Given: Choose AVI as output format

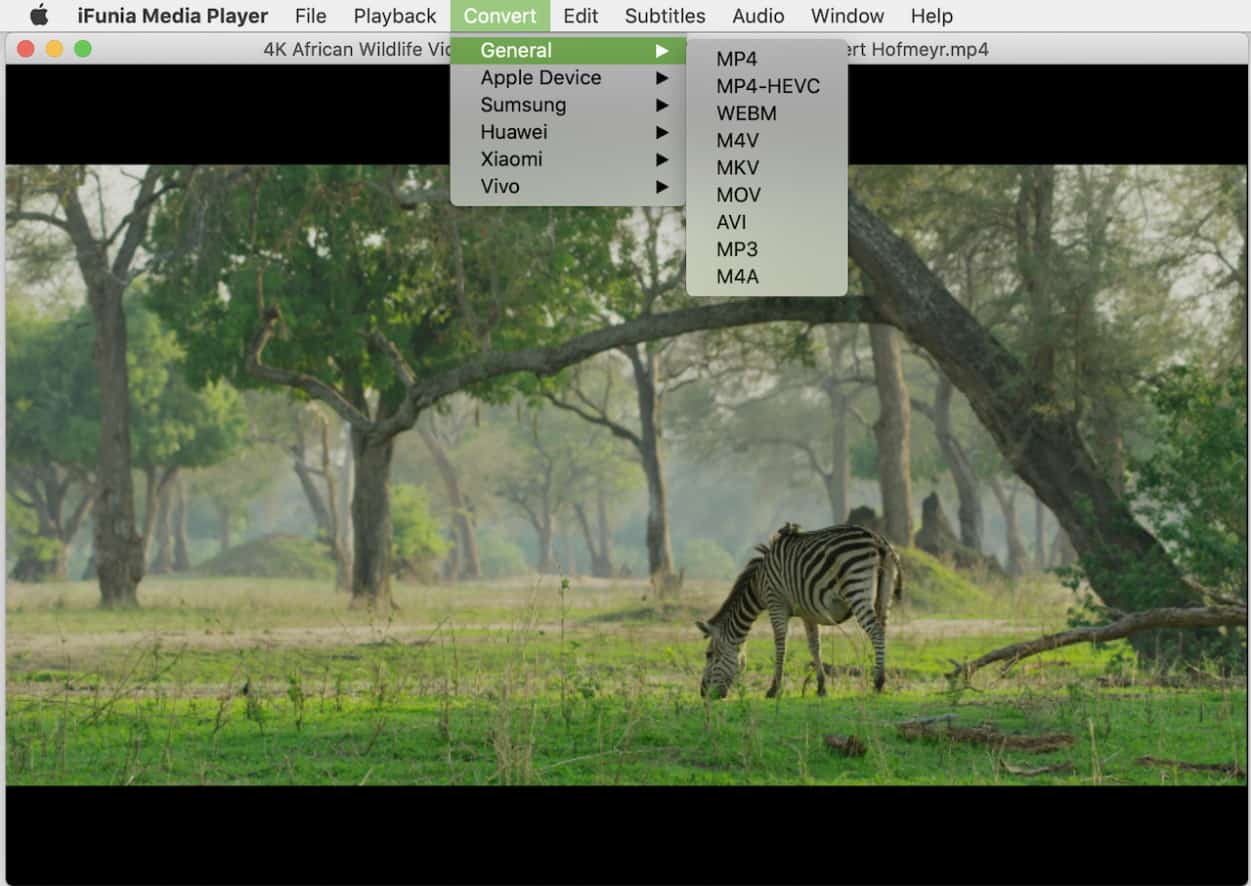Looking at the screenshot, I should [x=731, y=222].
